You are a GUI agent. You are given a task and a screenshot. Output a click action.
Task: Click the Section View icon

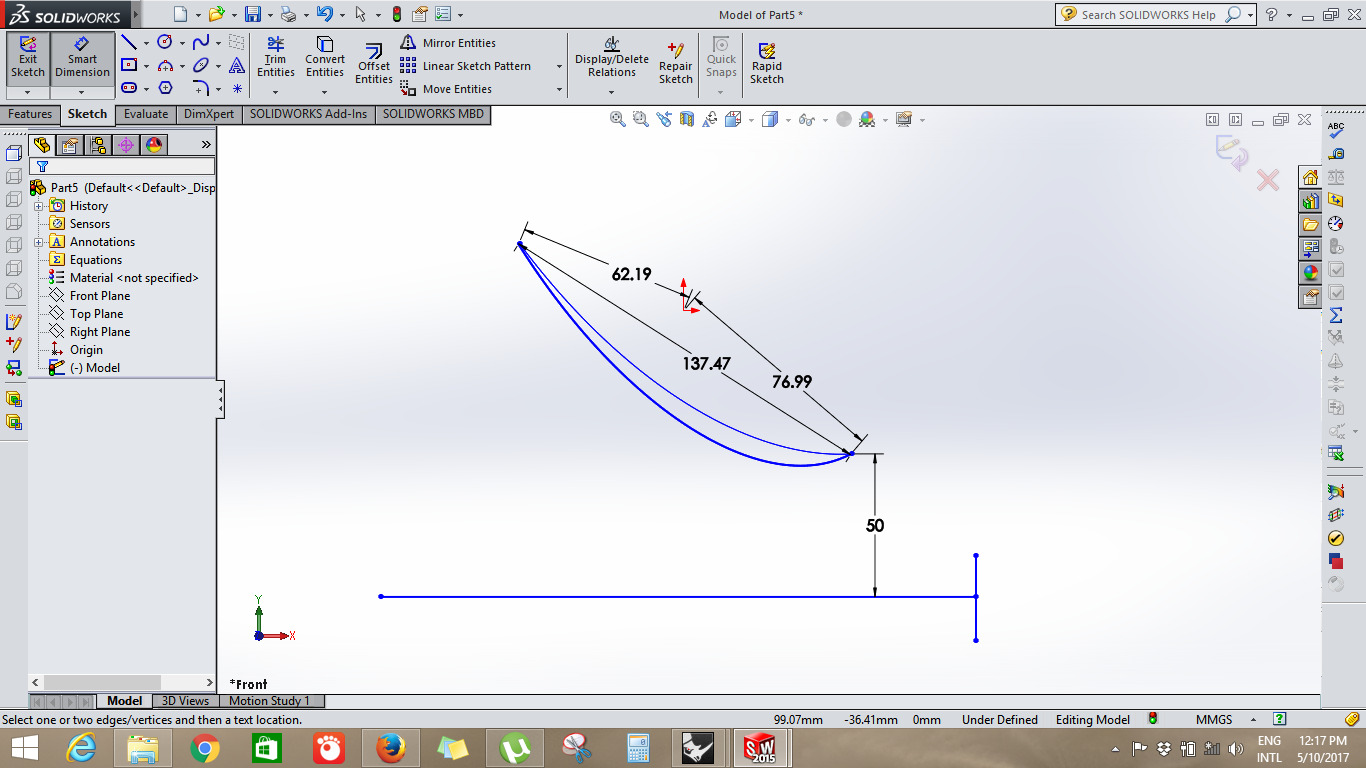[687, 119]
